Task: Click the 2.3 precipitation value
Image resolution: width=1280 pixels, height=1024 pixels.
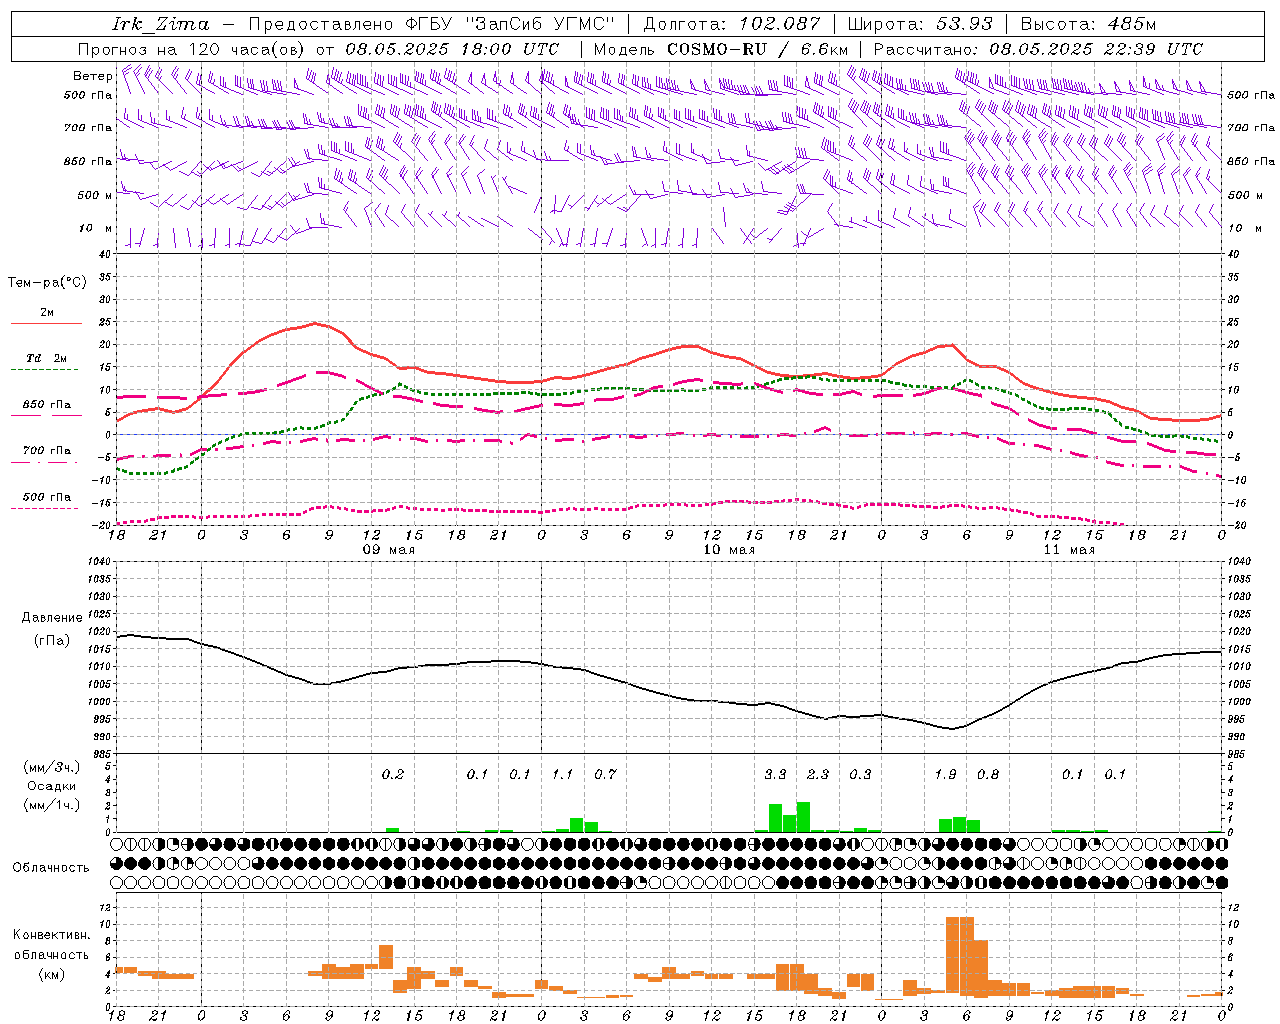Action: [x=818, y=774]
